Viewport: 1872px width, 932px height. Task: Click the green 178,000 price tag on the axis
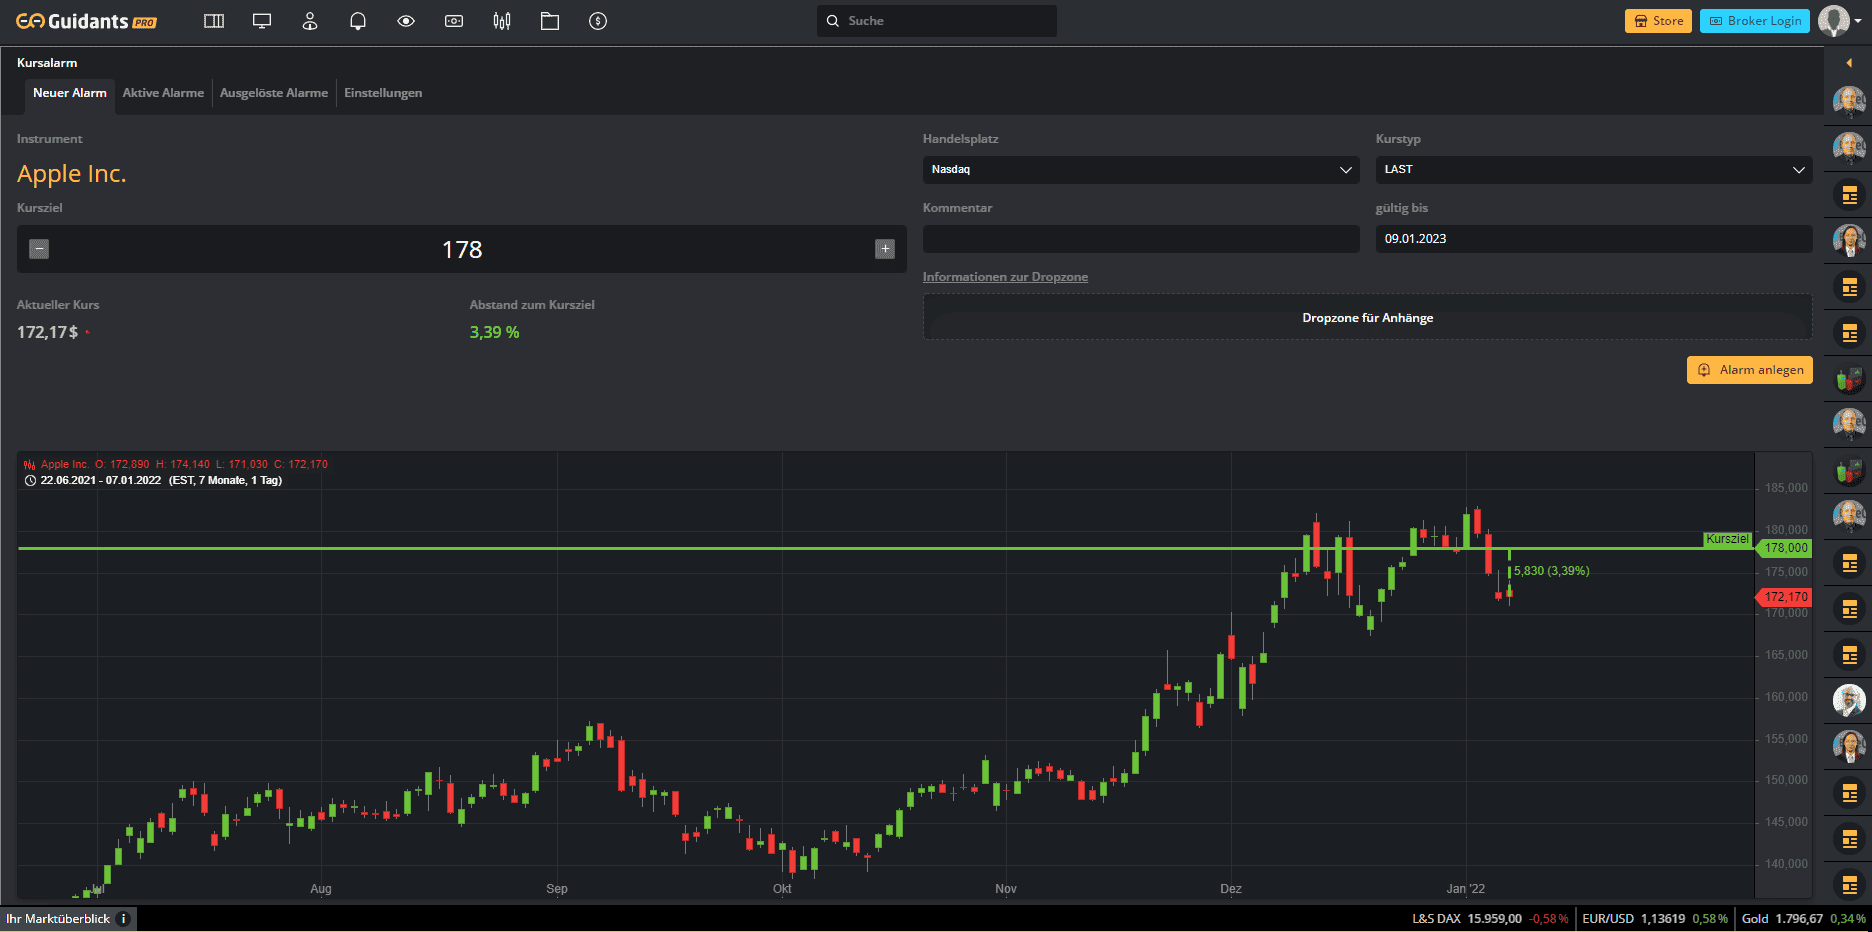click(1786, 548)
